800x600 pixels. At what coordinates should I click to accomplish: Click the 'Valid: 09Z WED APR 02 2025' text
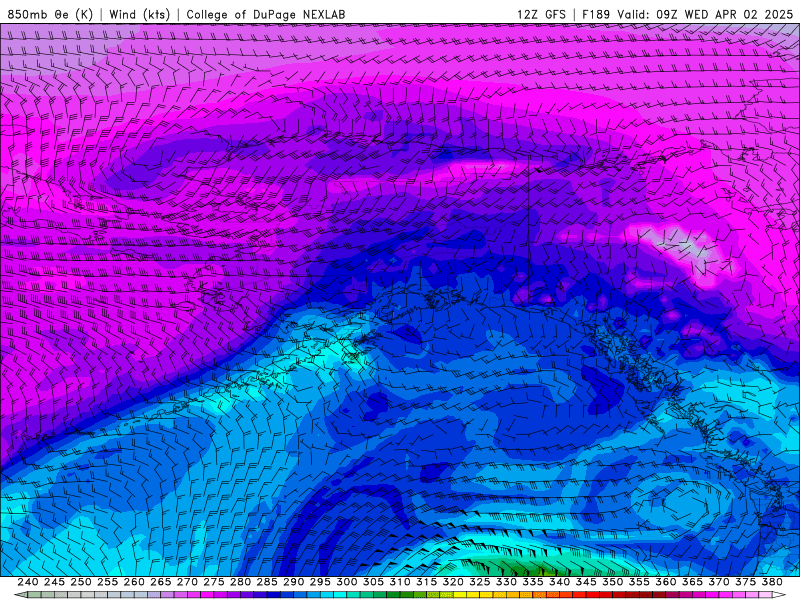[705, 14]
